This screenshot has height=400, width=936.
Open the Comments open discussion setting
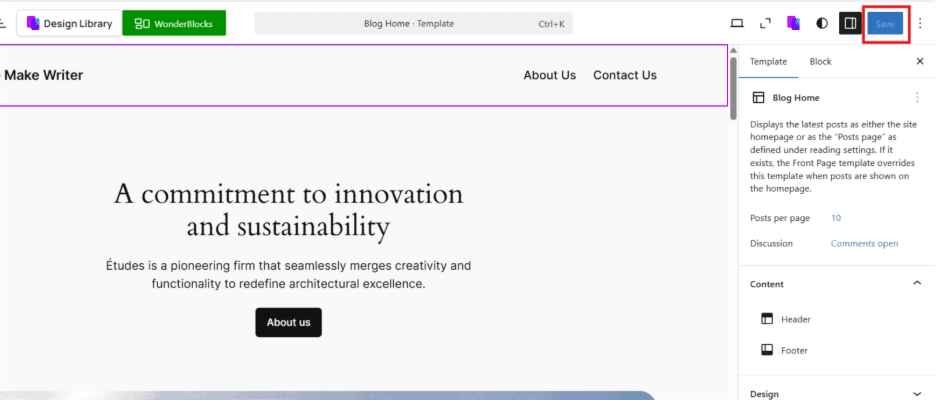point(864,243)
